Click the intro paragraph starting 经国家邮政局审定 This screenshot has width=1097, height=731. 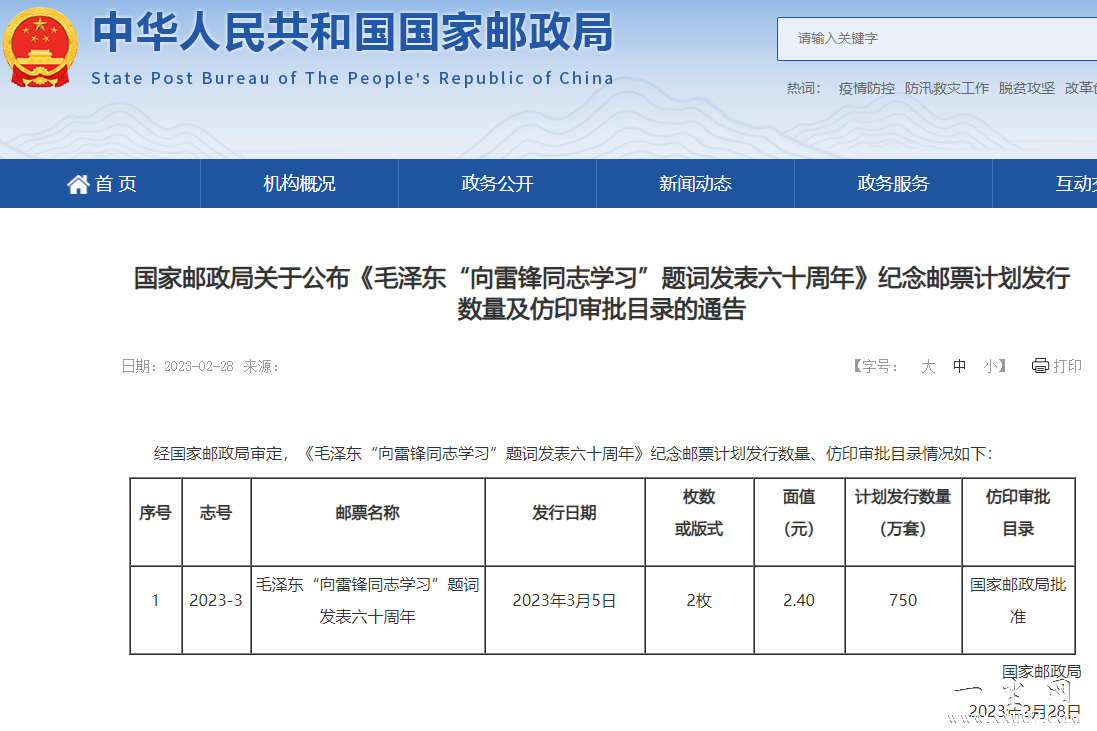[x=573, y=454]
